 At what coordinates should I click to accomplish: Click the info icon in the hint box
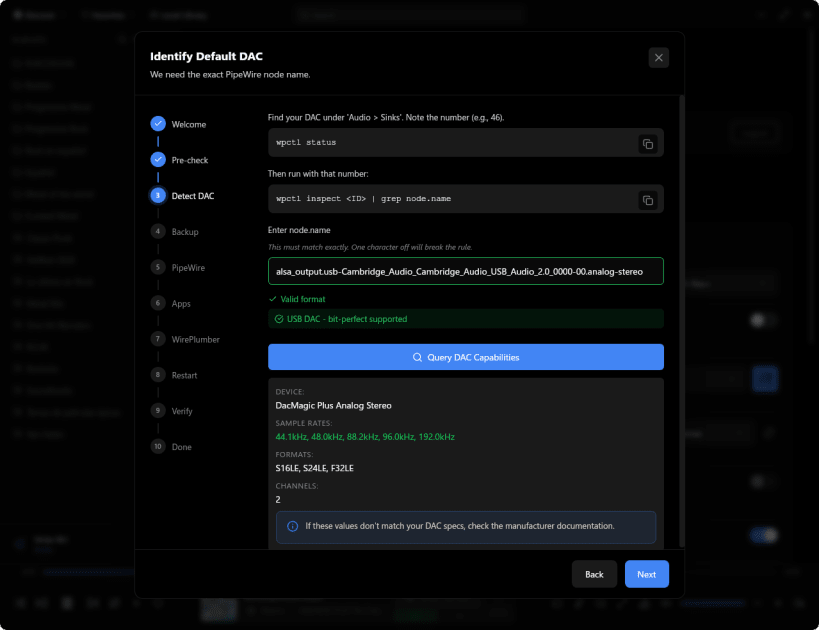point(292,526)
